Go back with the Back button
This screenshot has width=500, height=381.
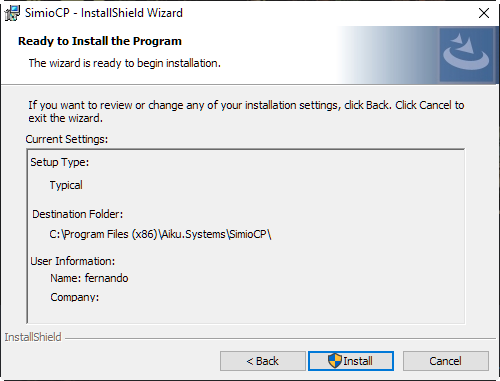[x=263, y=361]
